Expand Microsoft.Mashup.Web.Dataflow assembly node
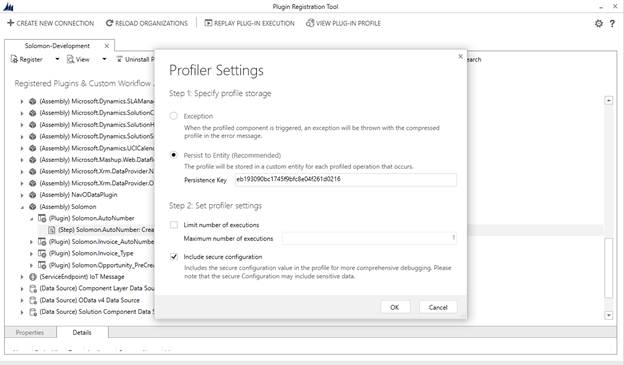This screenshot has height=365, width=624. [22, 160]
